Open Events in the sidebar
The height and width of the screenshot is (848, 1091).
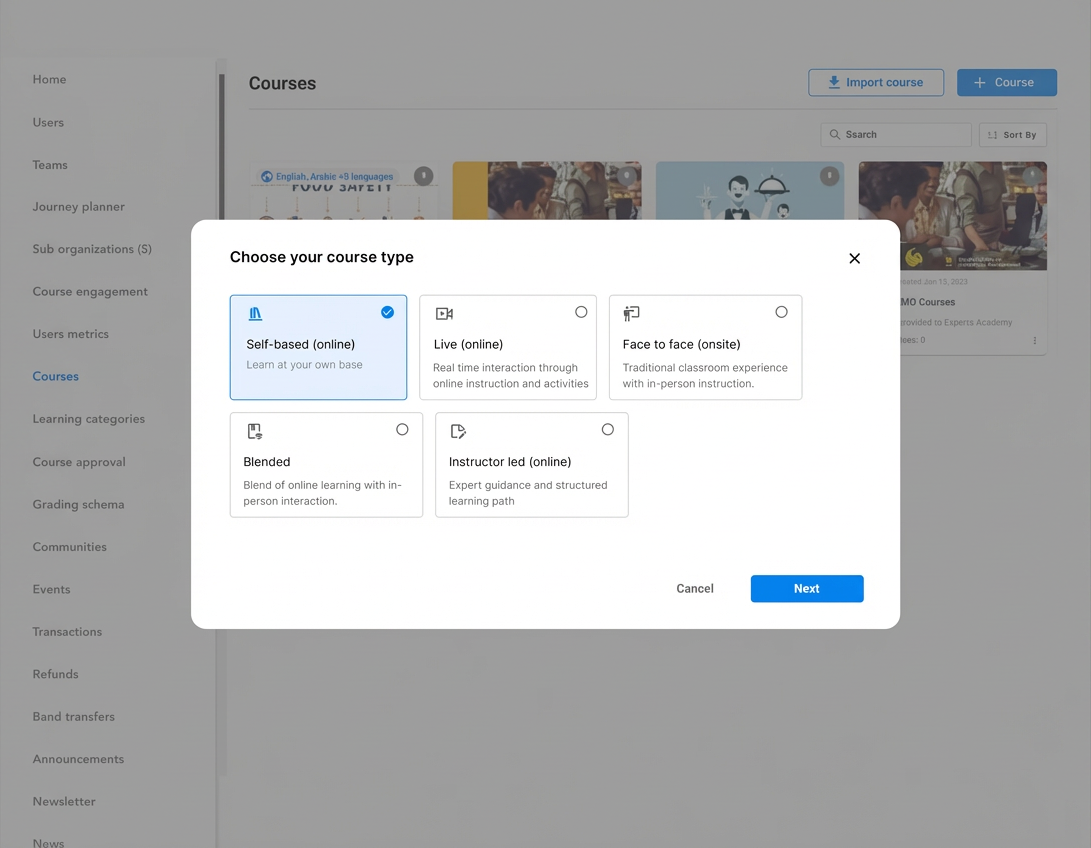pyautogui.click(x=51, y=589)
